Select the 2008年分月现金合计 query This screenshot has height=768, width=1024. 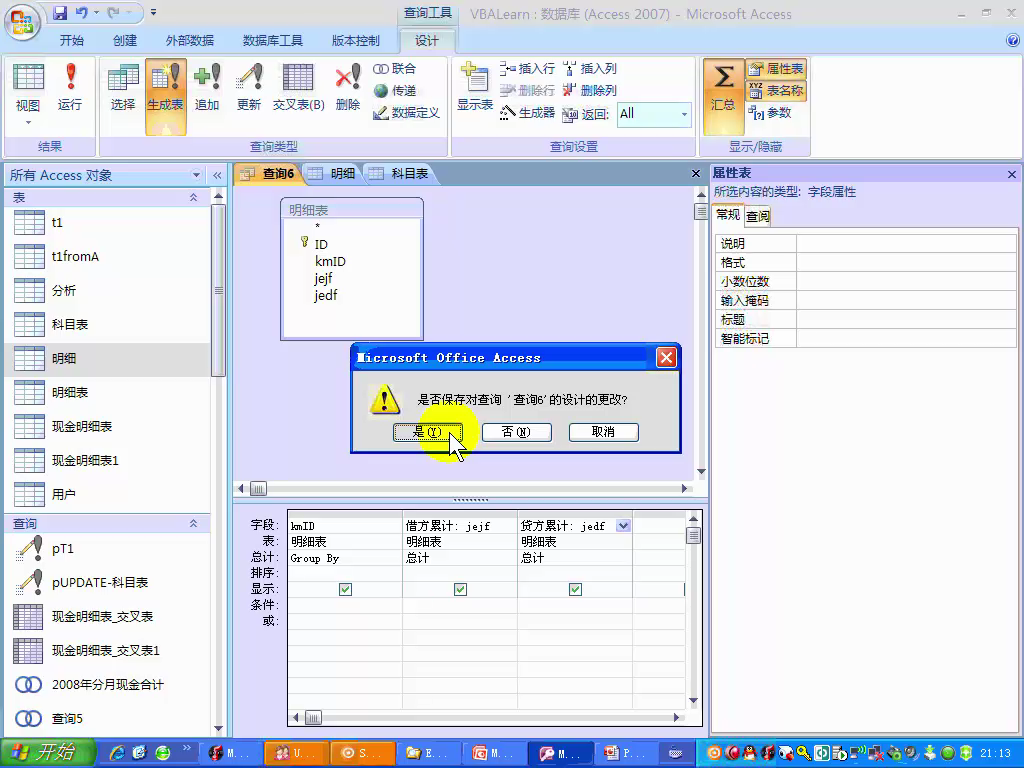click(x=108, y=684)
